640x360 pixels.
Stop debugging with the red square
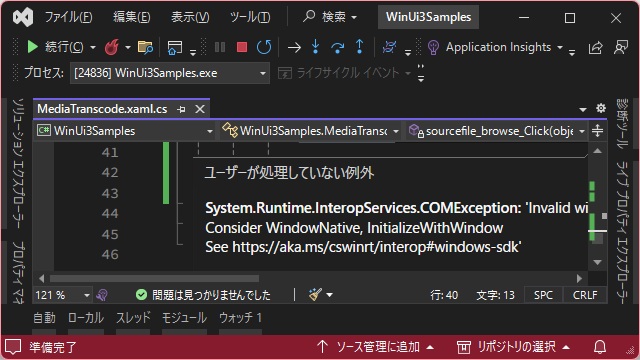[242, 47]
